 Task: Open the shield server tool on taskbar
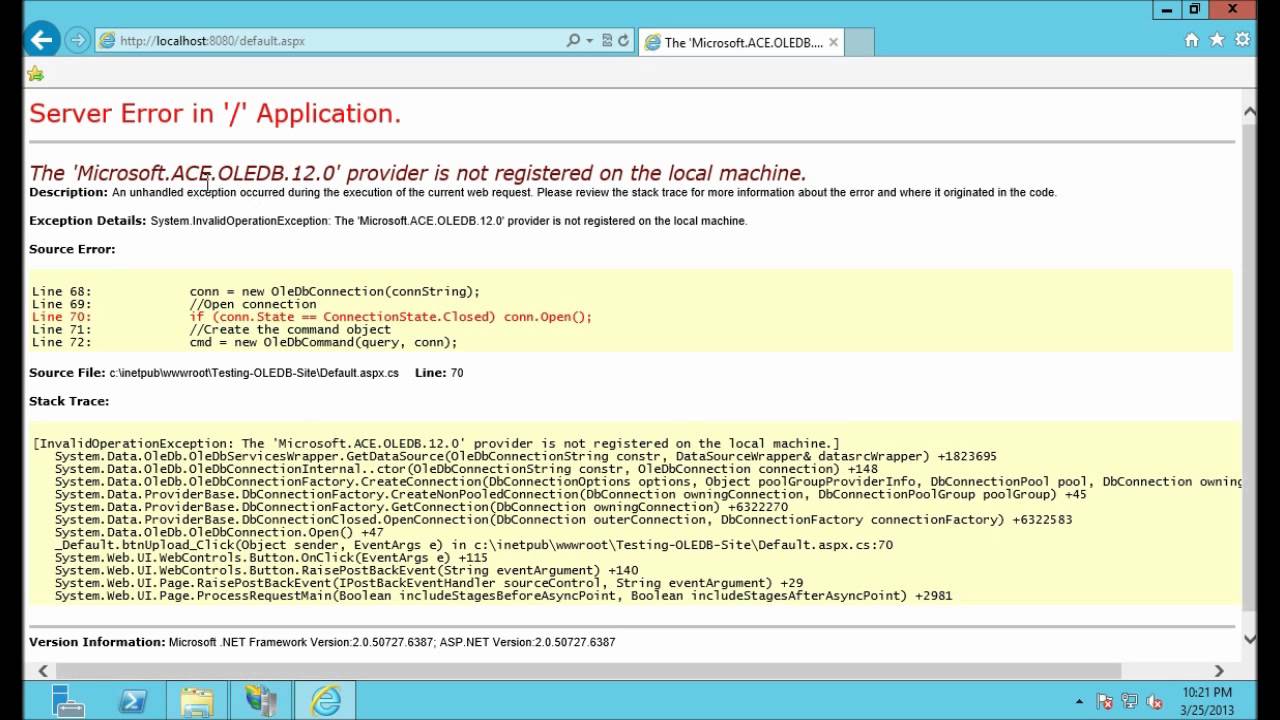(261, 701)
